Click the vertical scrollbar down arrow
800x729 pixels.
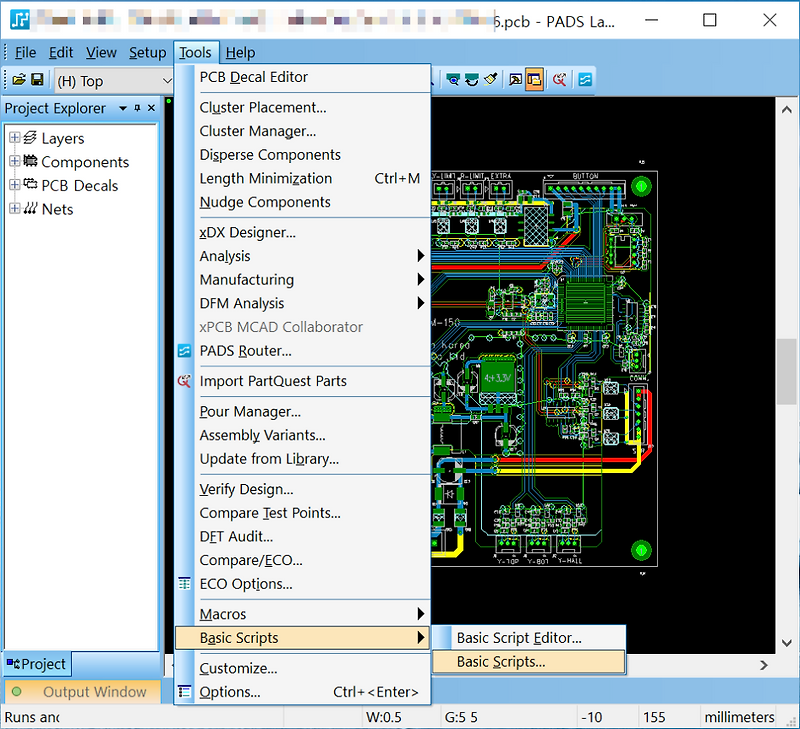point(787,643)
